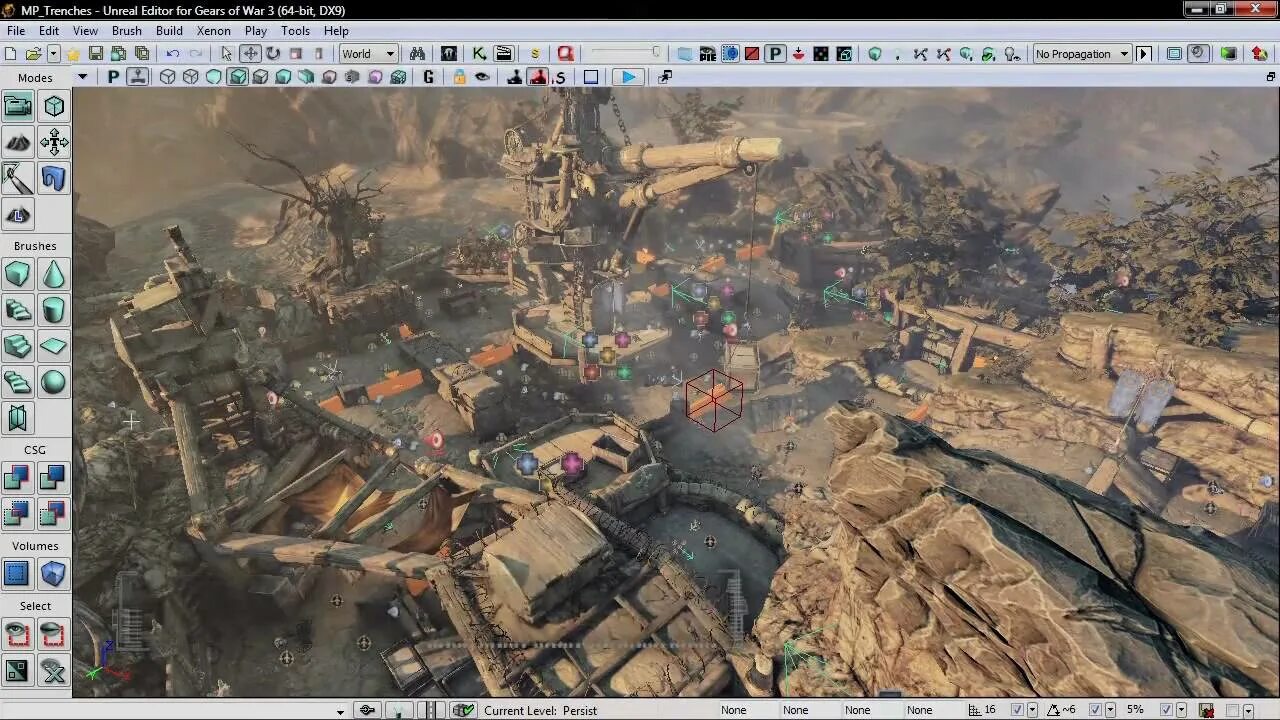This screenshot has width=1280, height=720.
Task: Select the Cone brush builder
Action: coord(53,274)
